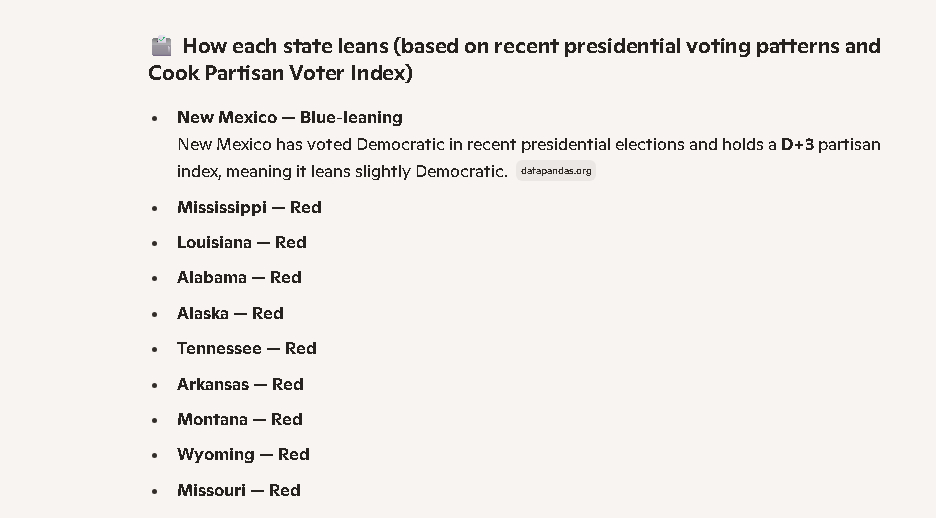Click the 'Wyoming — Red' list item

coord(243,454)
